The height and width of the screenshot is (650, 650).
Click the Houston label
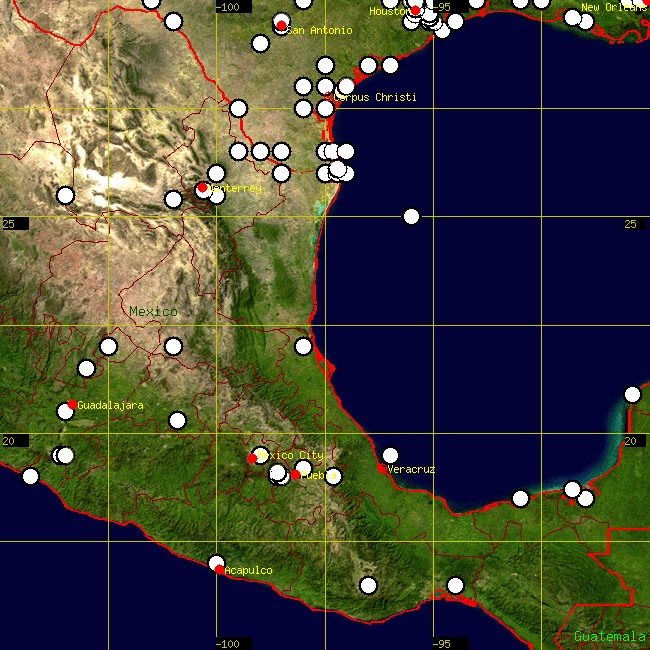(x=390, y=11)
